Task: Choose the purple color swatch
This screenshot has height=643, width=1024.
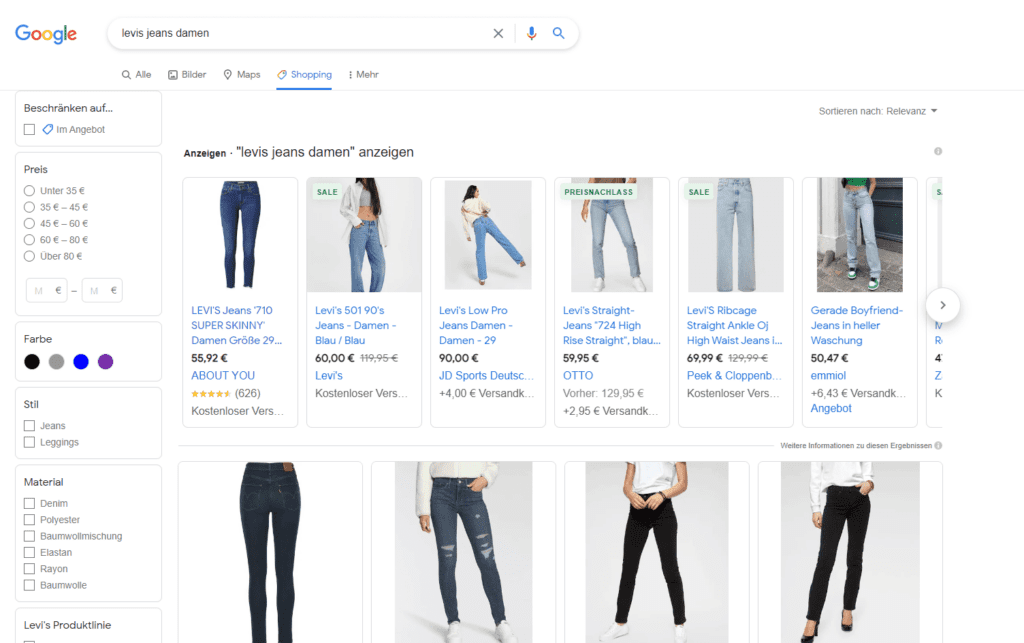Action: 105,362
